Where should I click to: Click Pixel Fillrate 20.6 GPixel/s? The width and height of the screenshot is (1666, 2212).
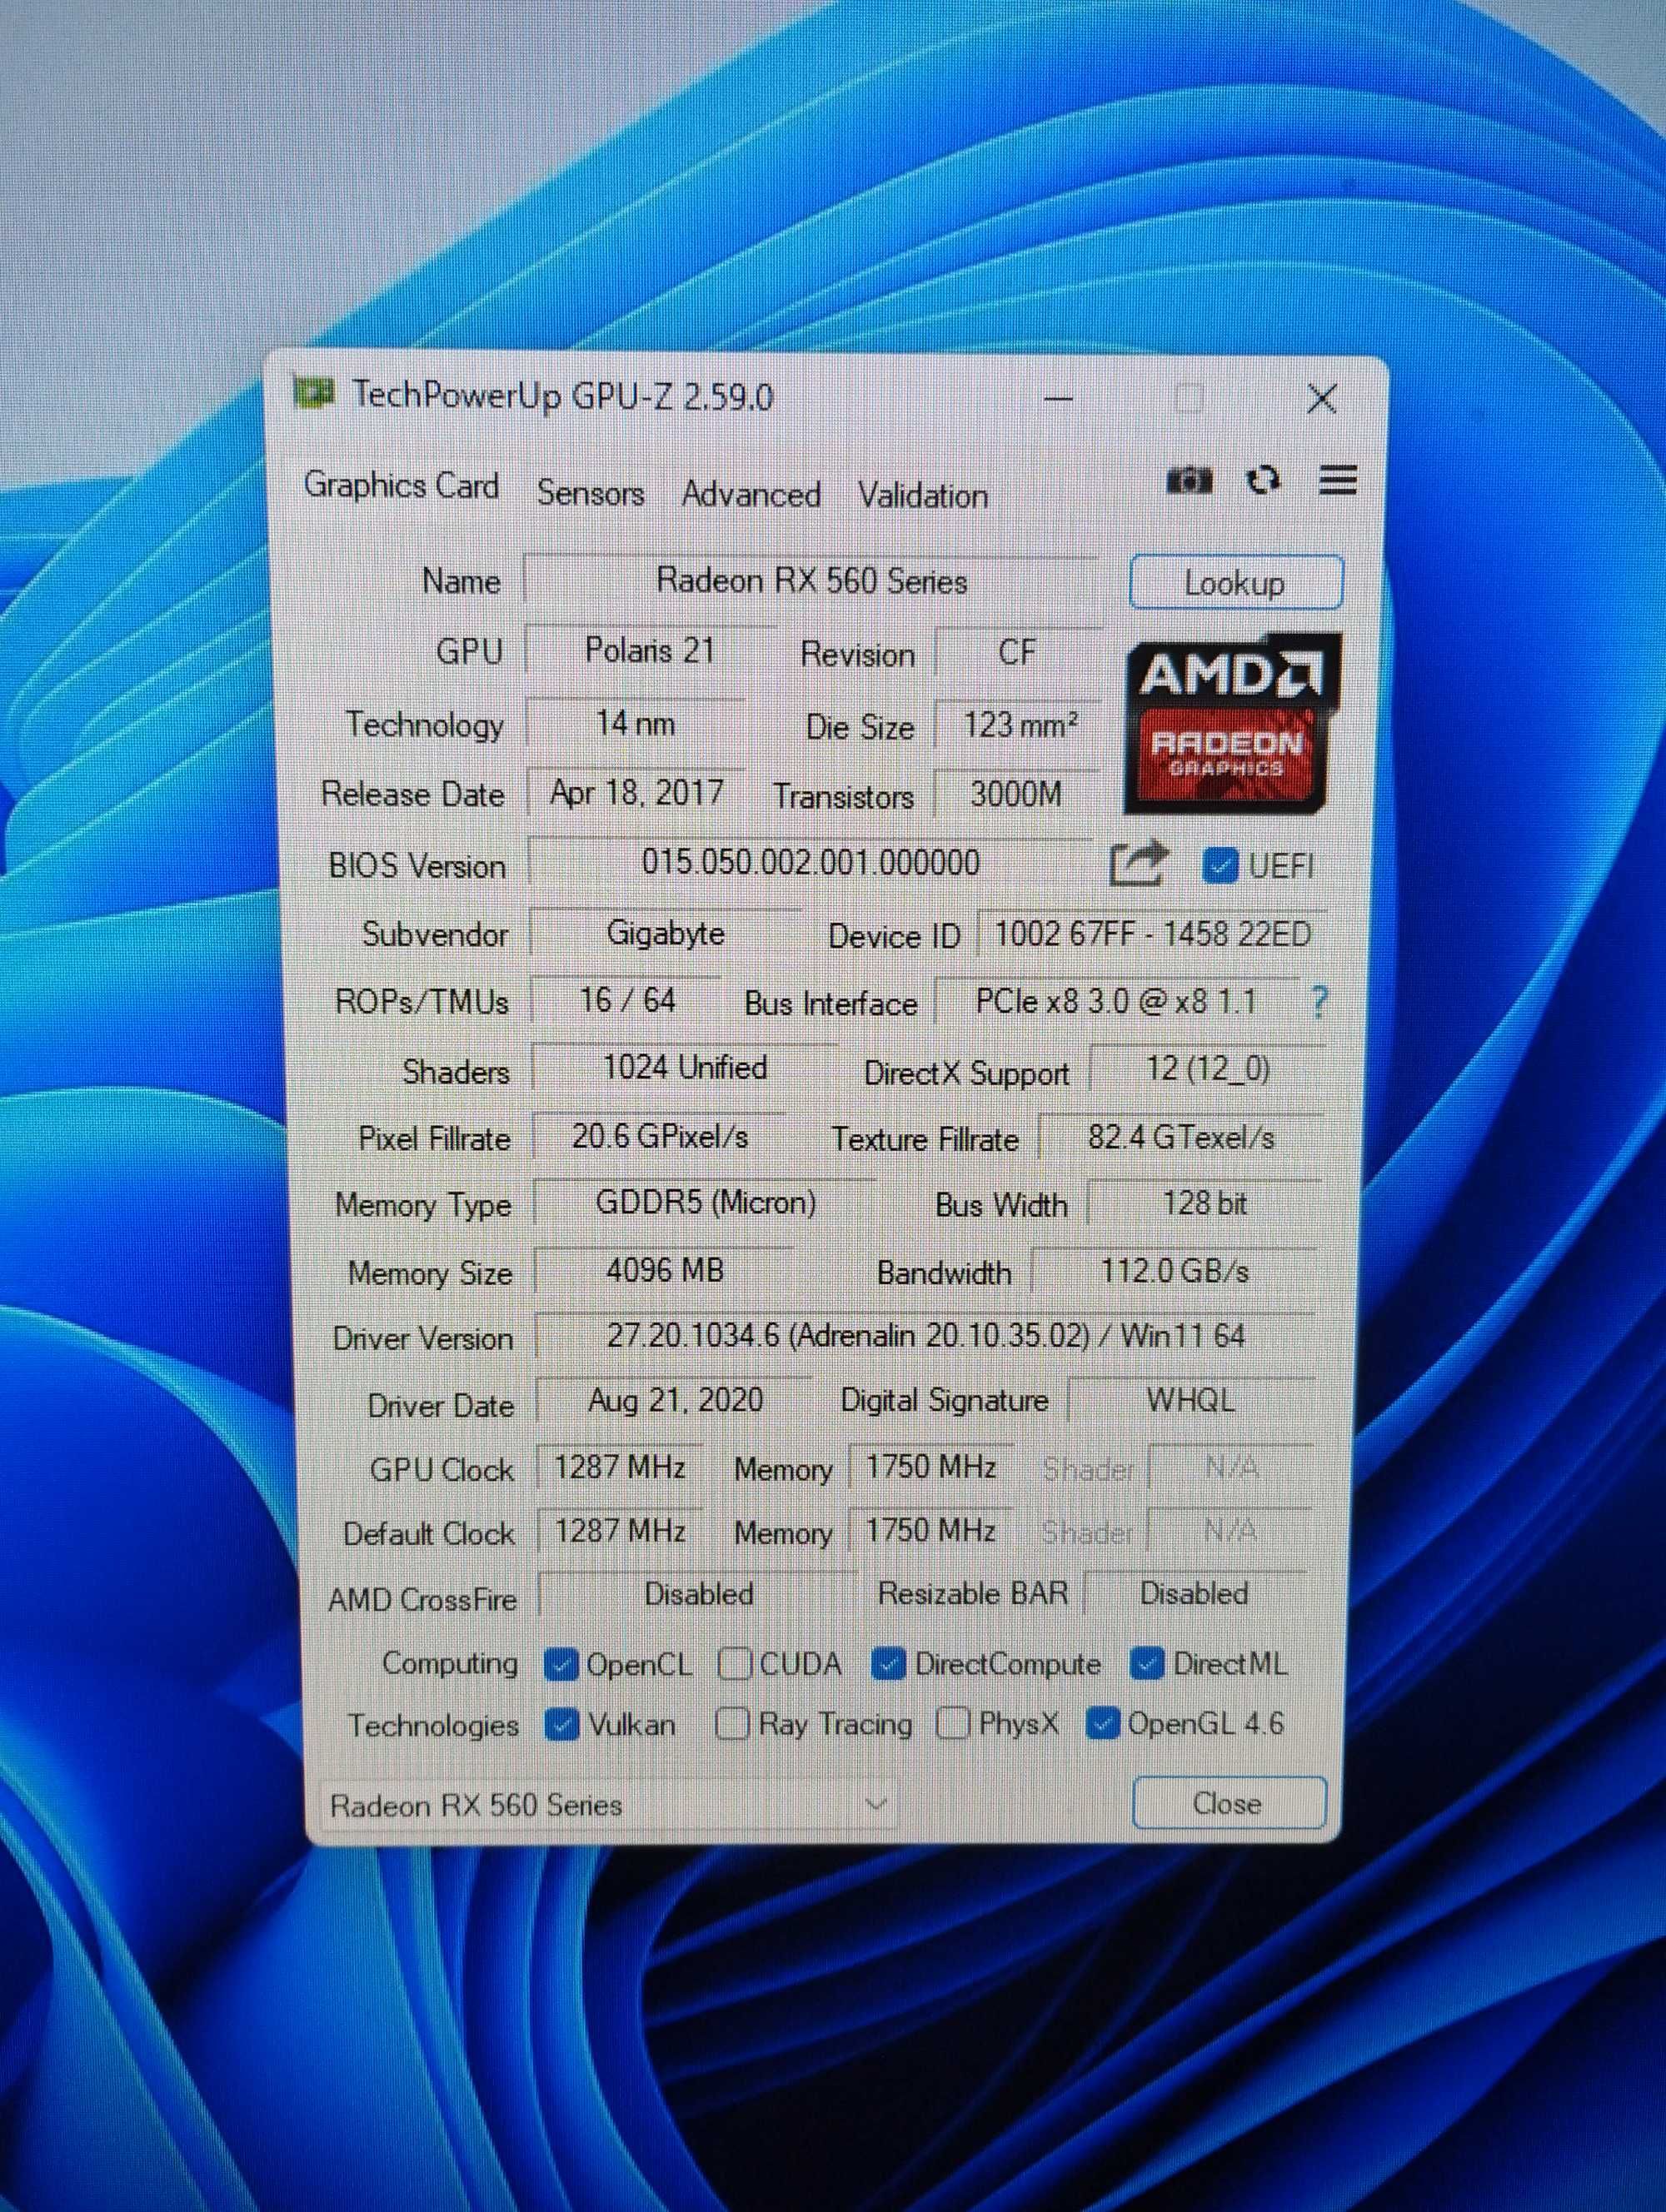click(660, 1136)
